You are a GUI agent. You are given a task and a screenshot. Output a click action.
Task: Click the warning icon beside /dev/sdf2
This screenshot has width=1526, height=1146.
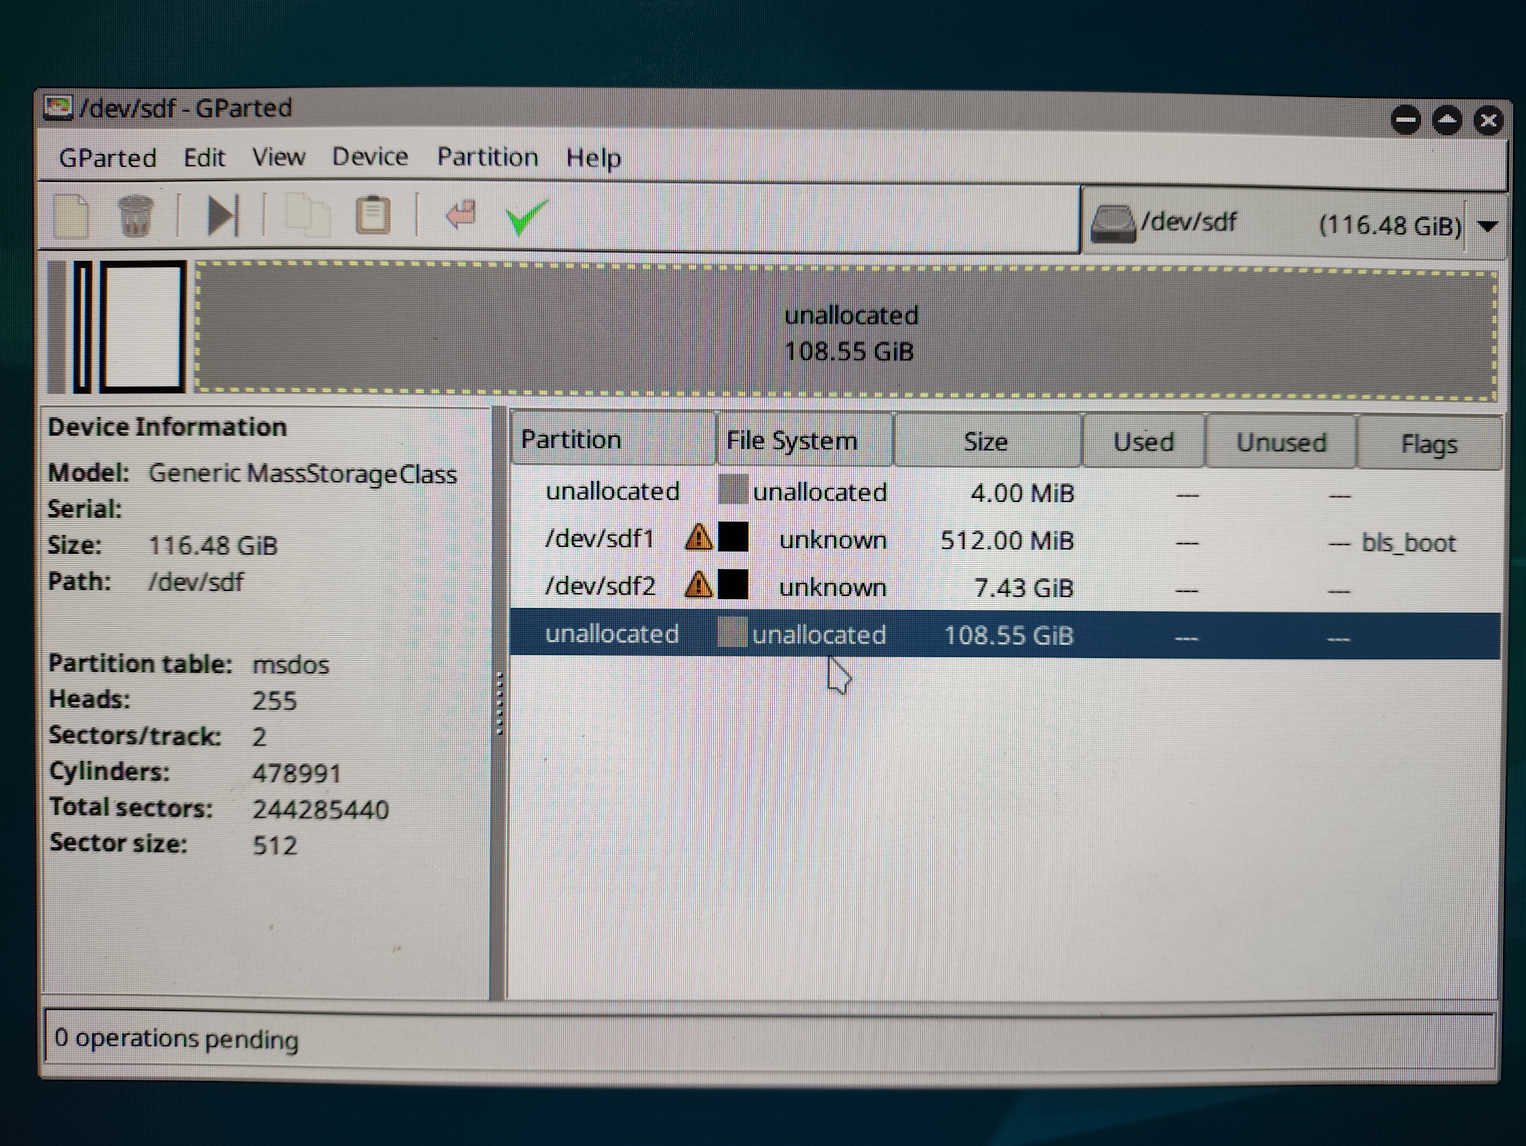click(x=698, y=584)
